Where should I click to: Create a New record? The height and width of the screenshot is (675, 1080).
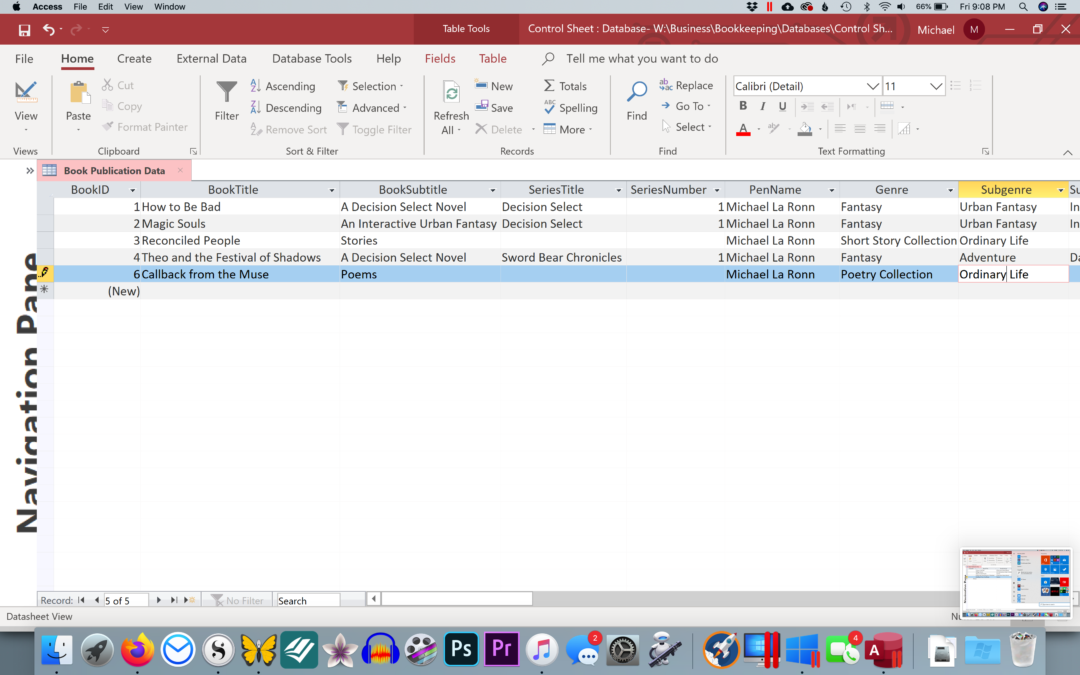(493, 86)
